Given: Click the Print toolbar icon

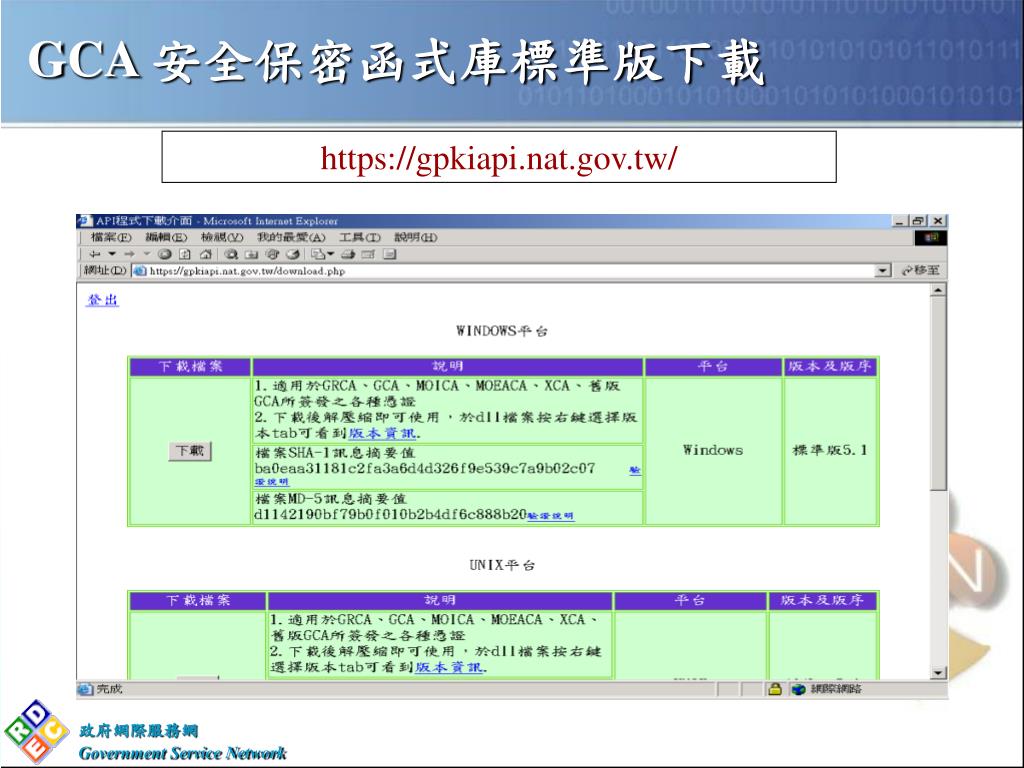Looking at the screenshot, I should tap(348, 254).
